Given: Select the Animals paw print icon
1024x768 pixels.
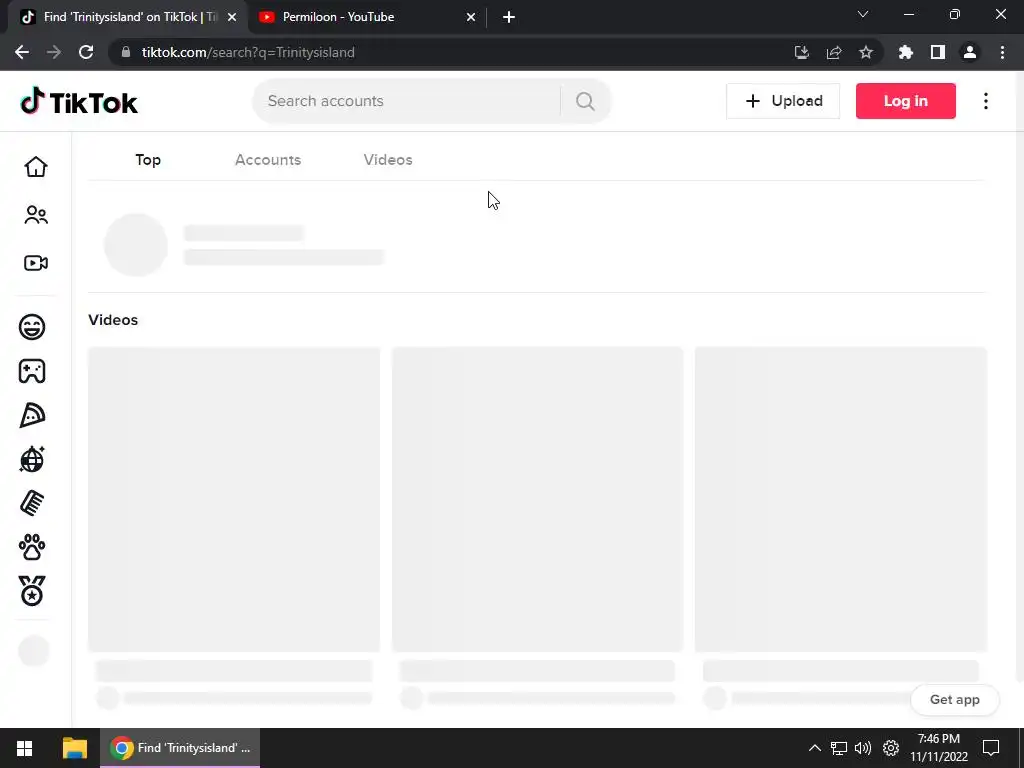Looking at the screenshot, I should click(x=32, y=547).
